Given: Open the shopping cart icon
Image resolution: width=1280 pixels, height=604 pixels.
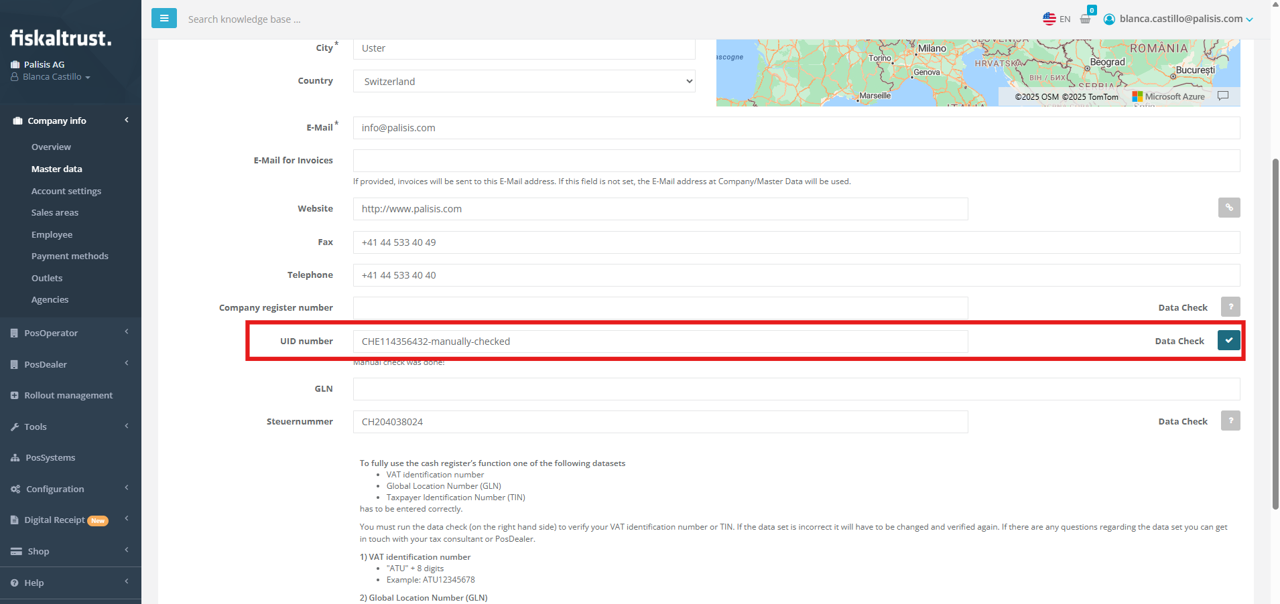Looking at the screenshot, I should 1085,18.
